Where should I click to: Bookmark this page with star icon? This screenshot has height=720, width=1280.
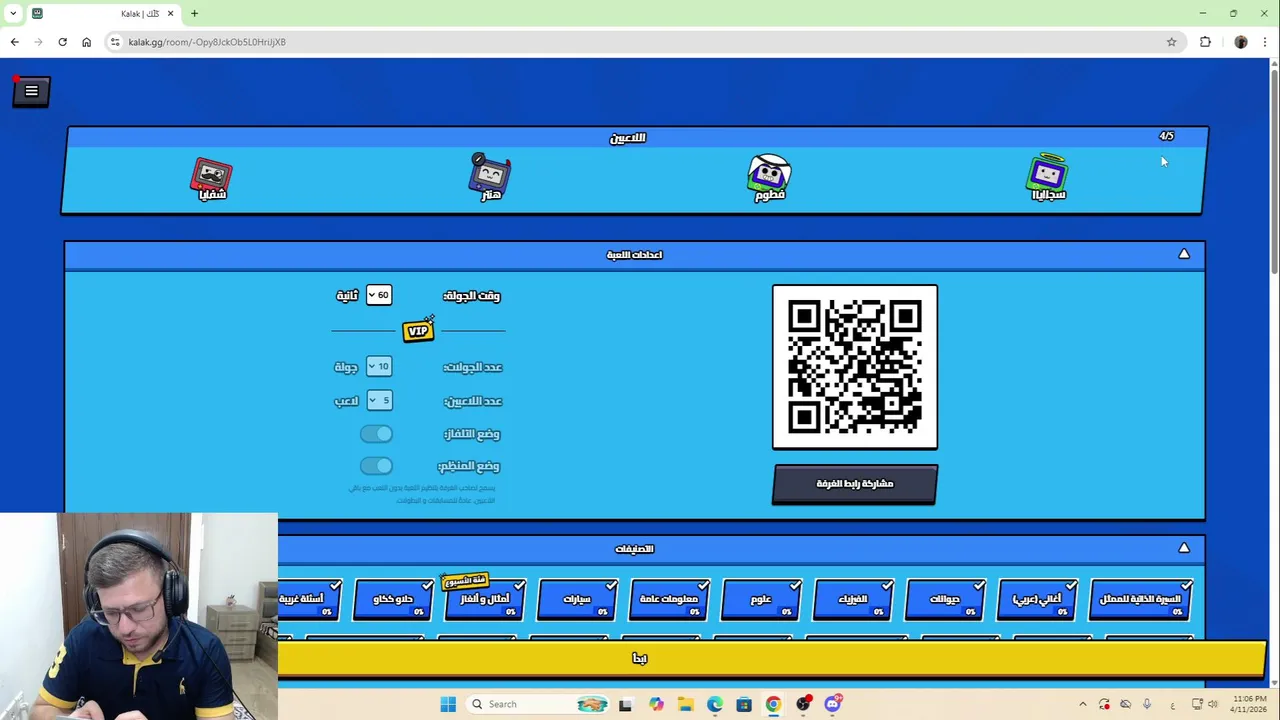[1171, 42]
